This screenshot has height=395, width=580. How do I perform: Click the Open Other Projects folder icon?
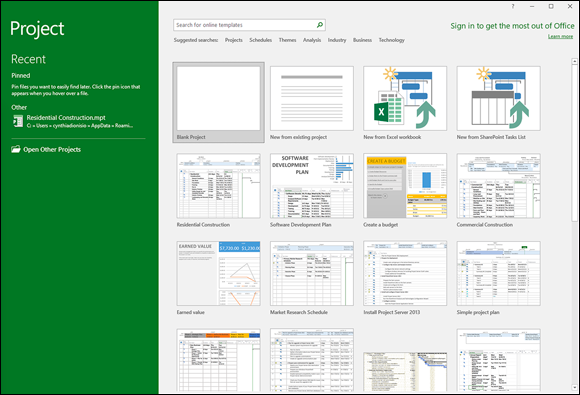(16, 149)
